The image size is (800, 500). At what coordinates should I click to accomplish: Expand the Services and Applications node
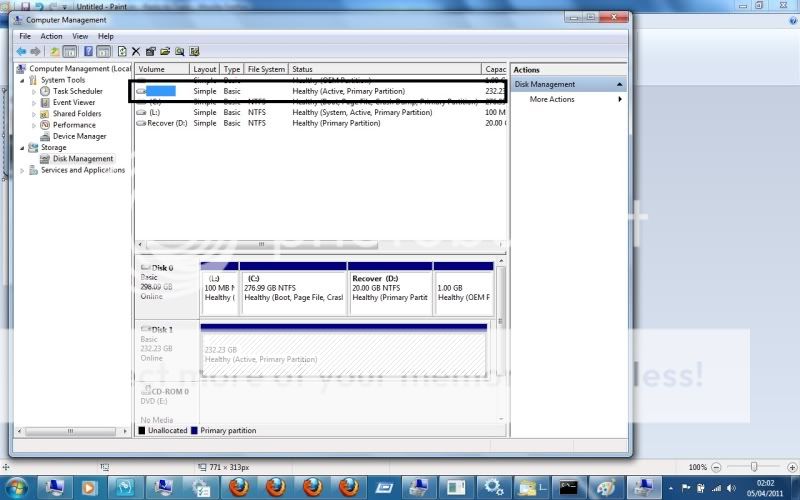[23, 170]
